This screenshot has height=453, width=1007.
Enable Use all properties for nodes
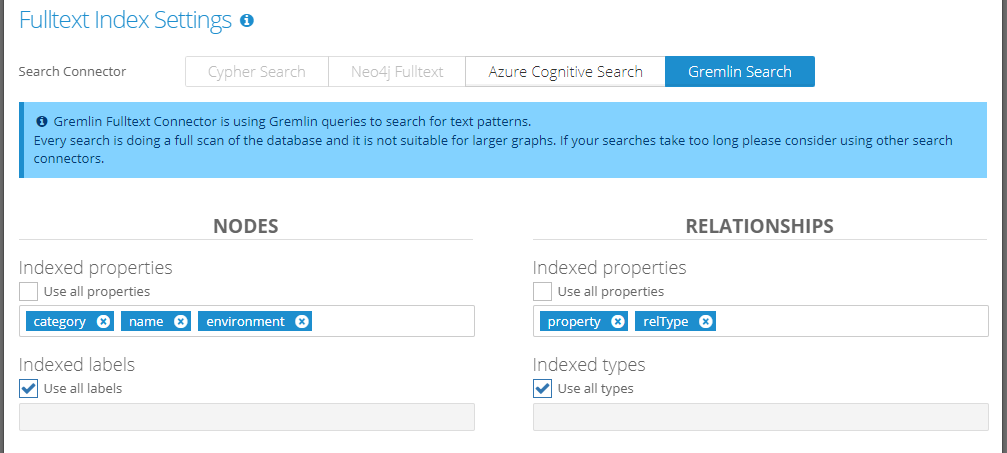(29, 291)
